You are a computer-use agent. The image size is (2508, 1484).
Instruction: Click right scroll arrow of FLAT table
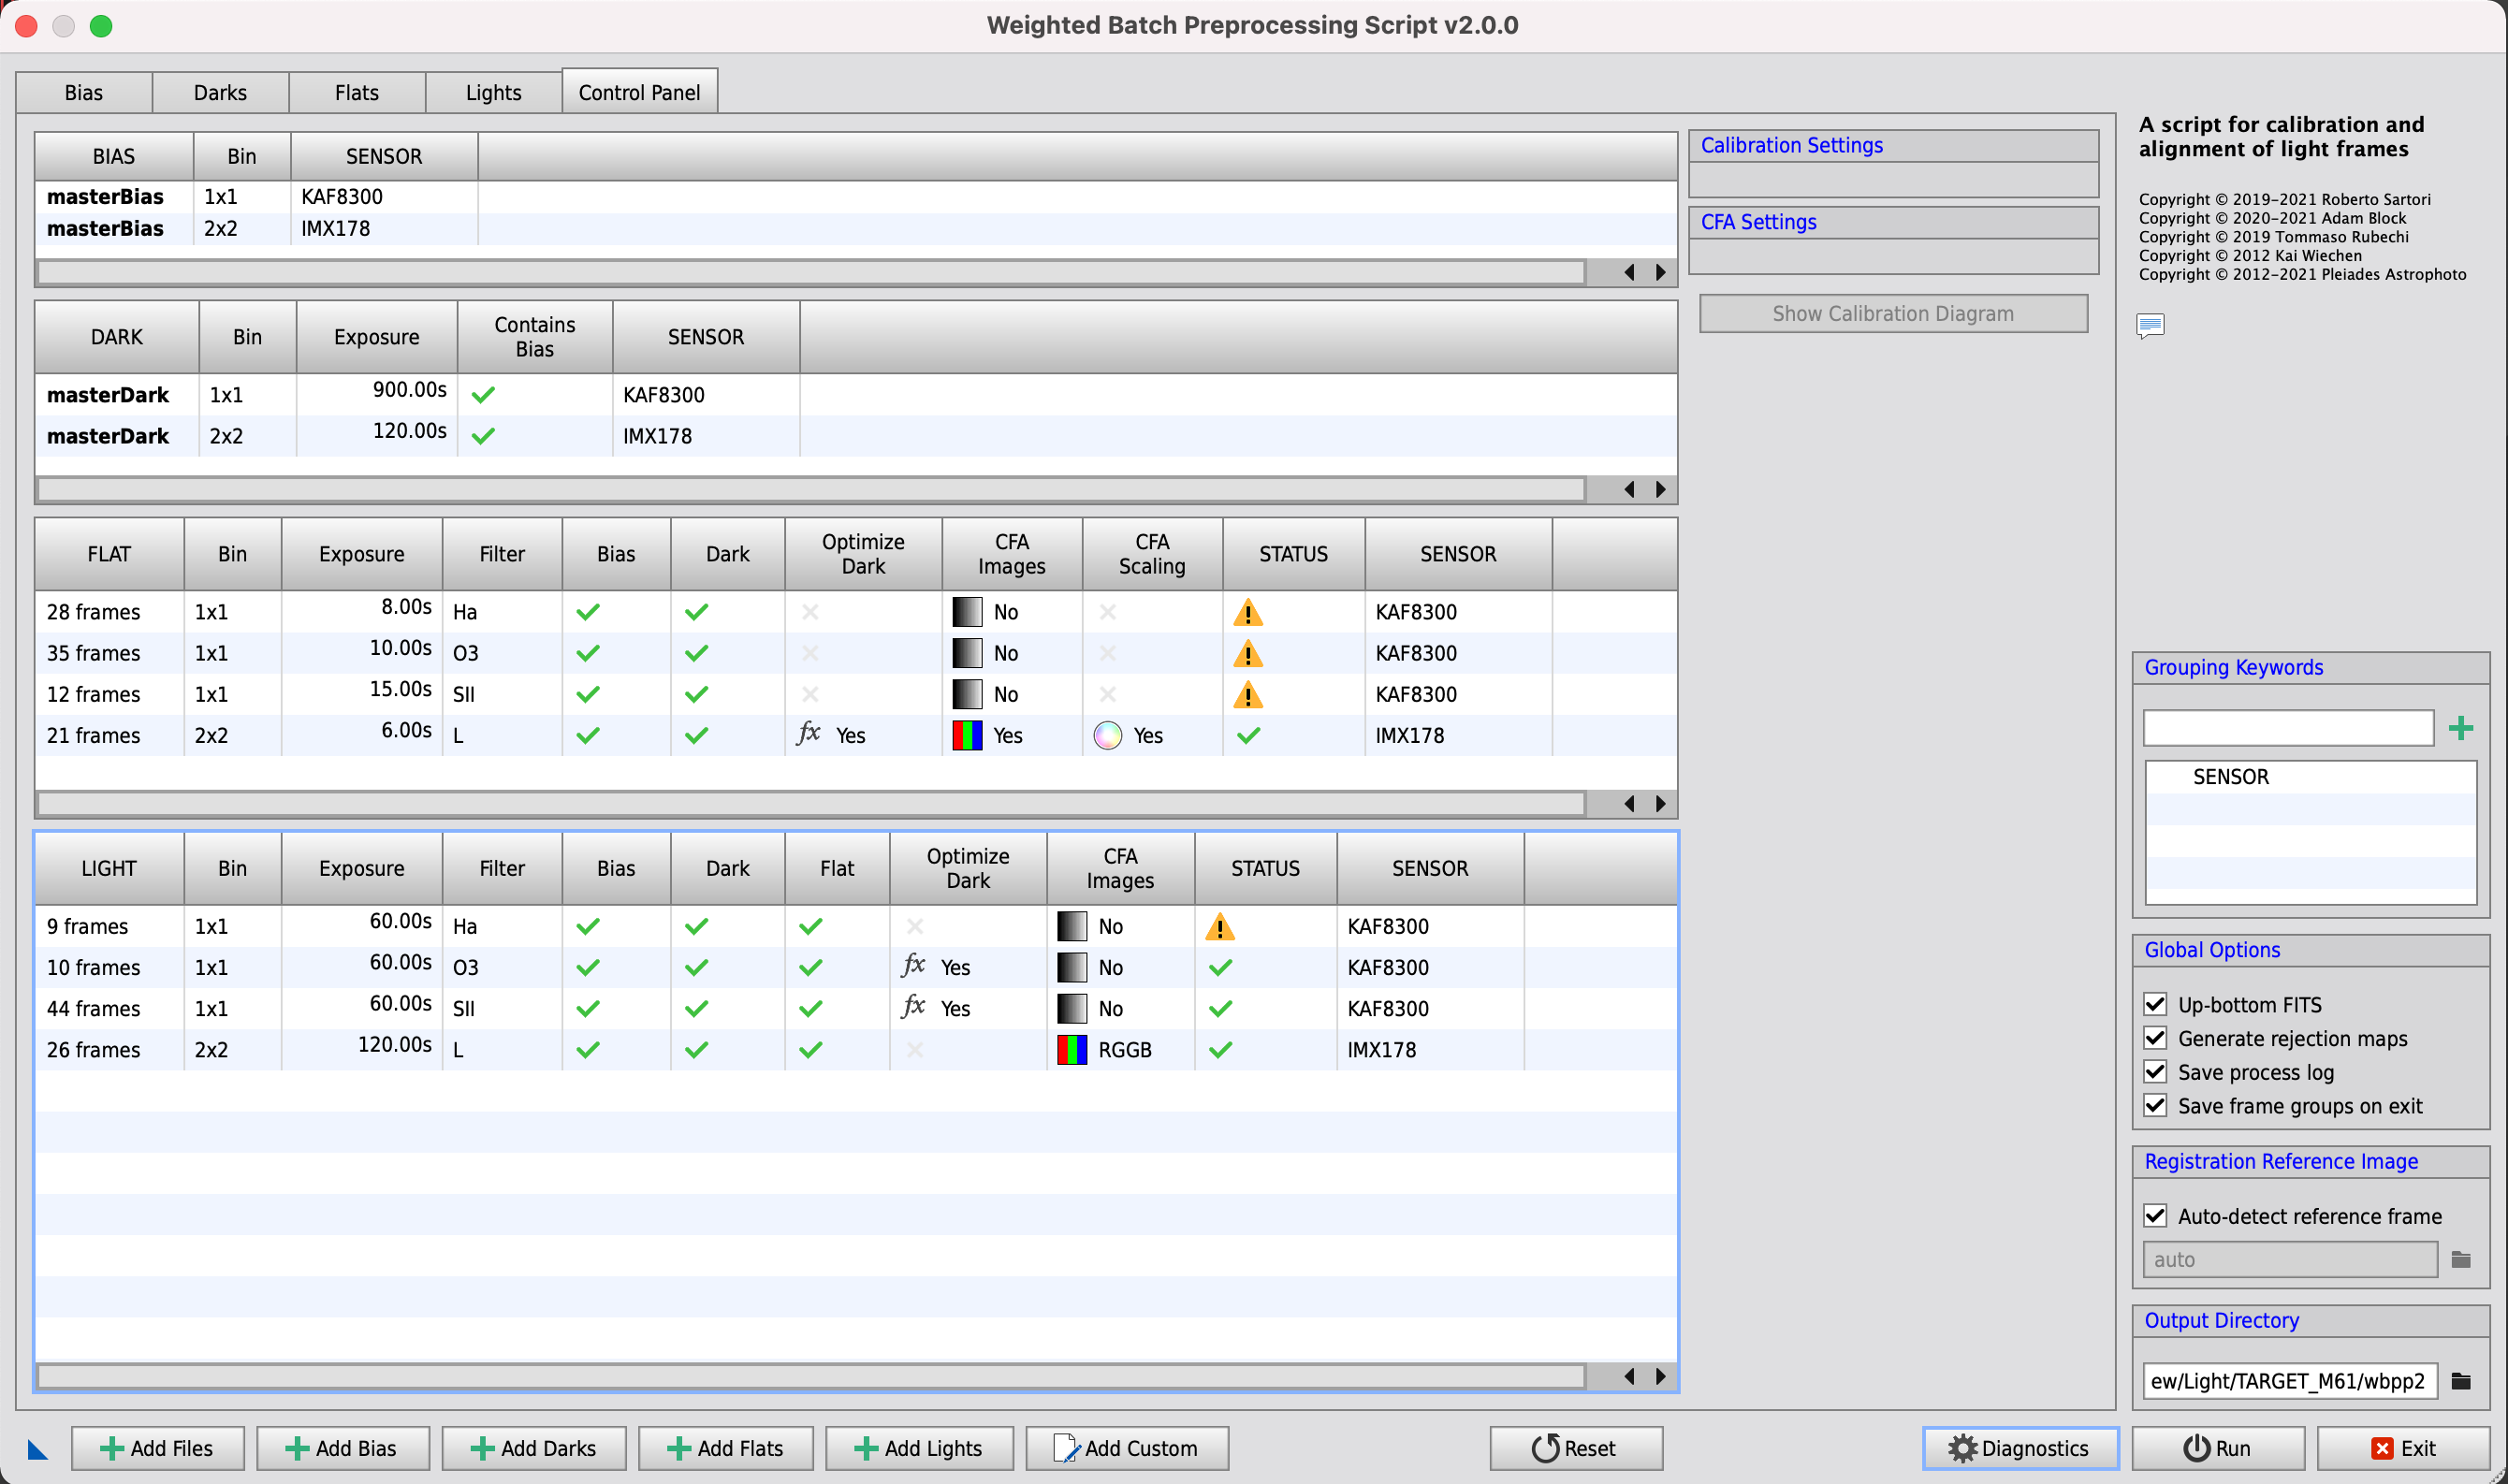1661,804
